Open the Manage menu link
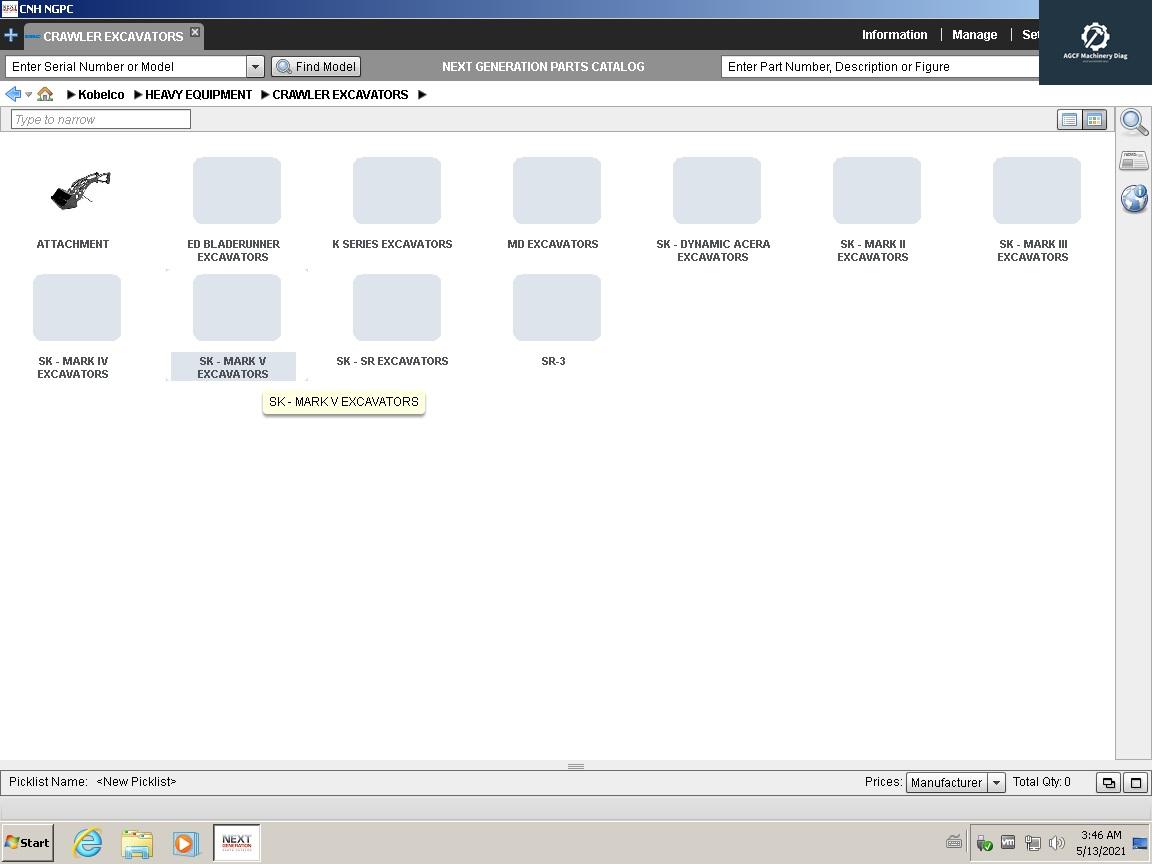1152x864 pixels. point(974,34)
